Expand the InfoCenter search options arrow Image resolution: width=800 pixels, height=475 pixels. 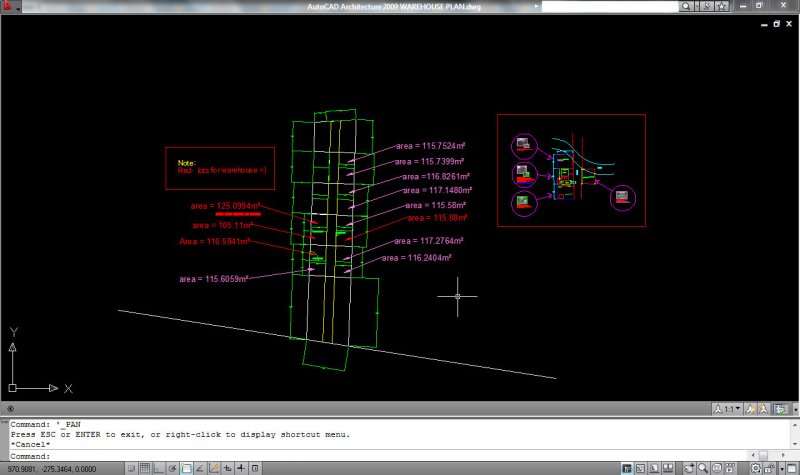tap(697, 6)
